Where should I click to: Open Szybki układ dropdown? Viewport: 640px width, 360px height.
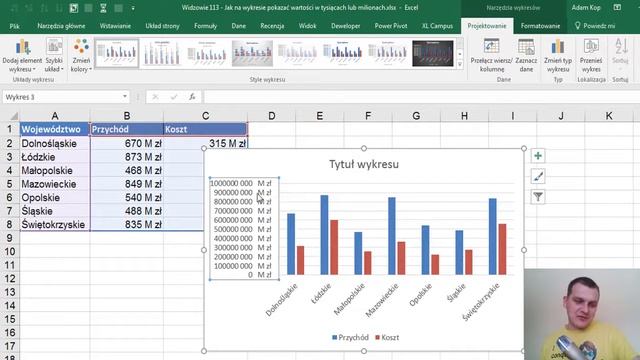coord(54,56)
